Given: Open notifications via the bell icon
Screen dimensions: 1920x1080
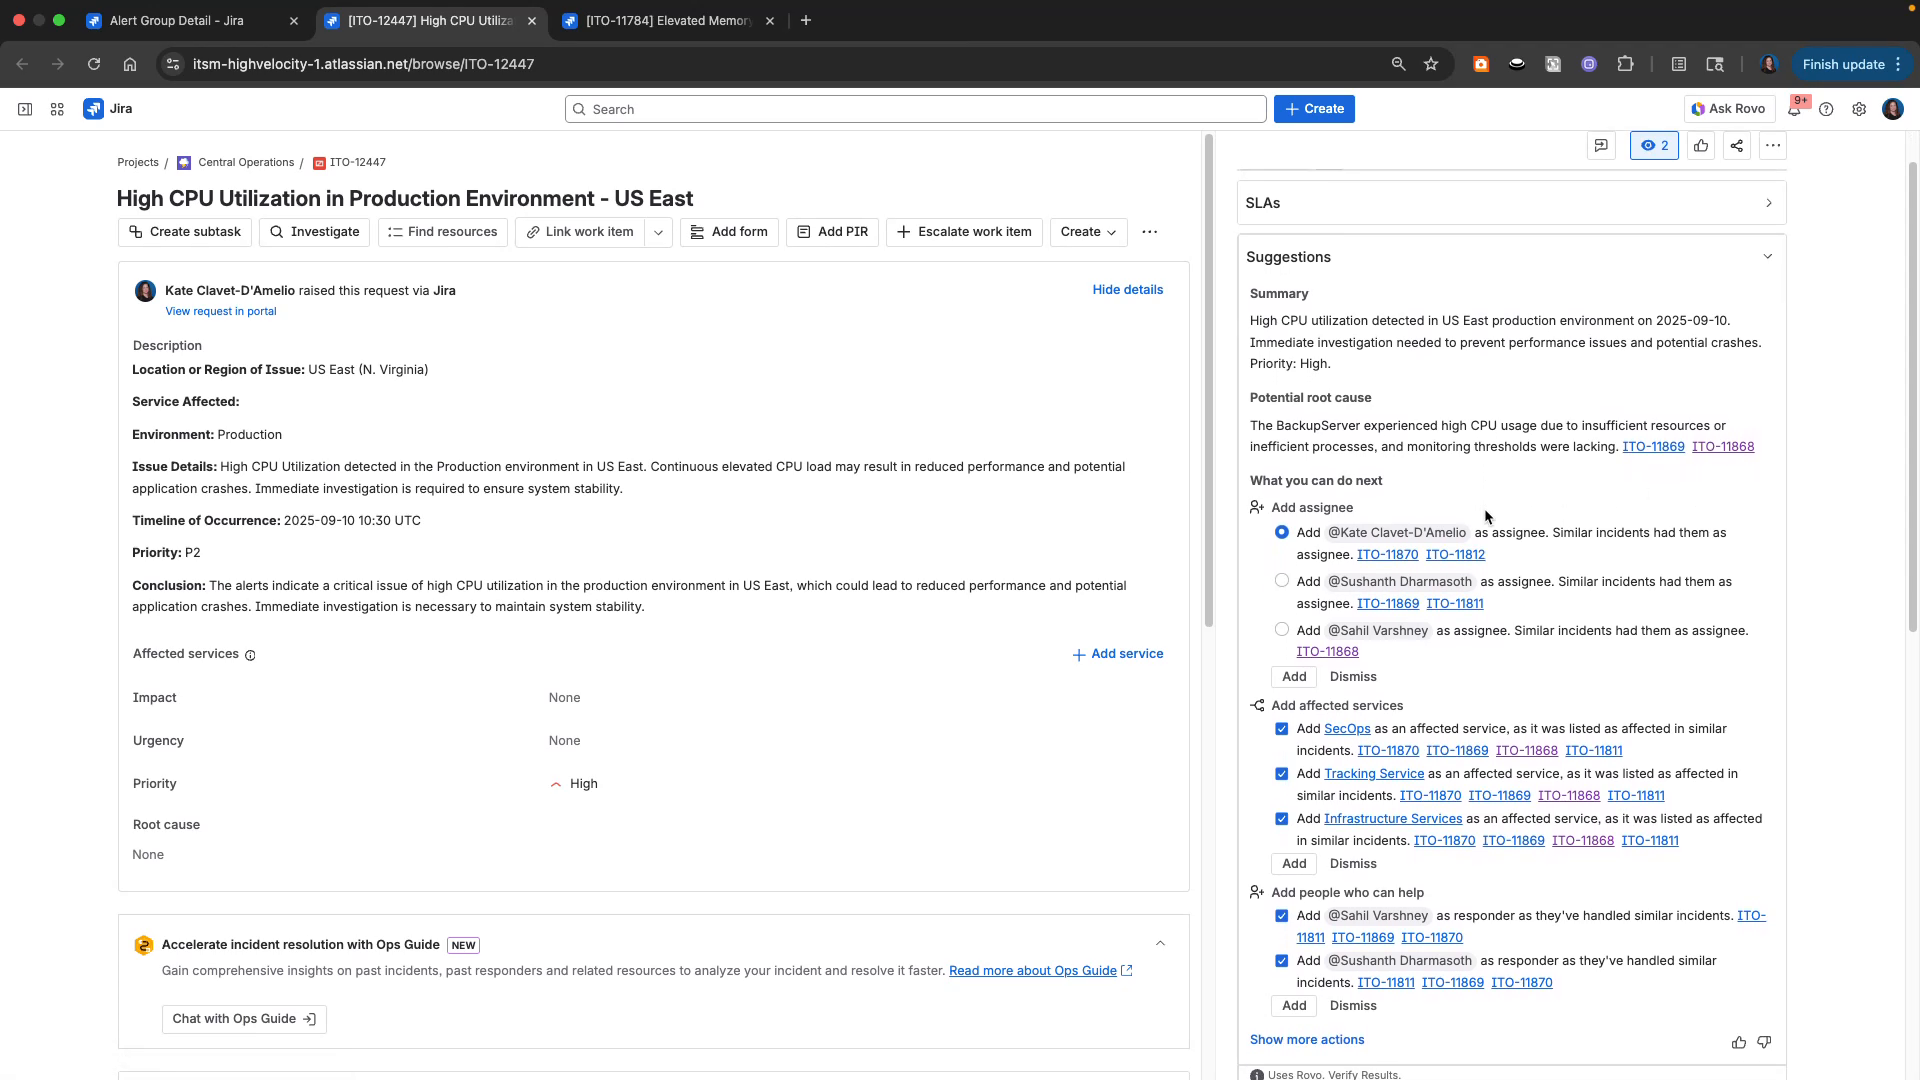Looking at the screenshot, I should pos(1795,109).
